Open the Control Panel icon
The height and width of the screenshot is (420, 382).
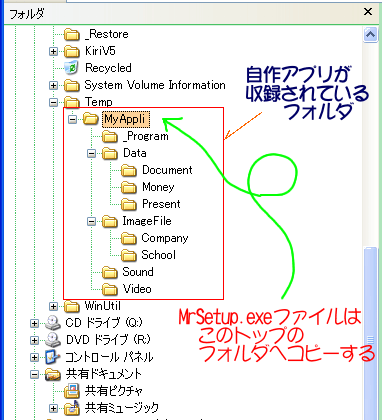pyautogui.click(x=53, y=357)
